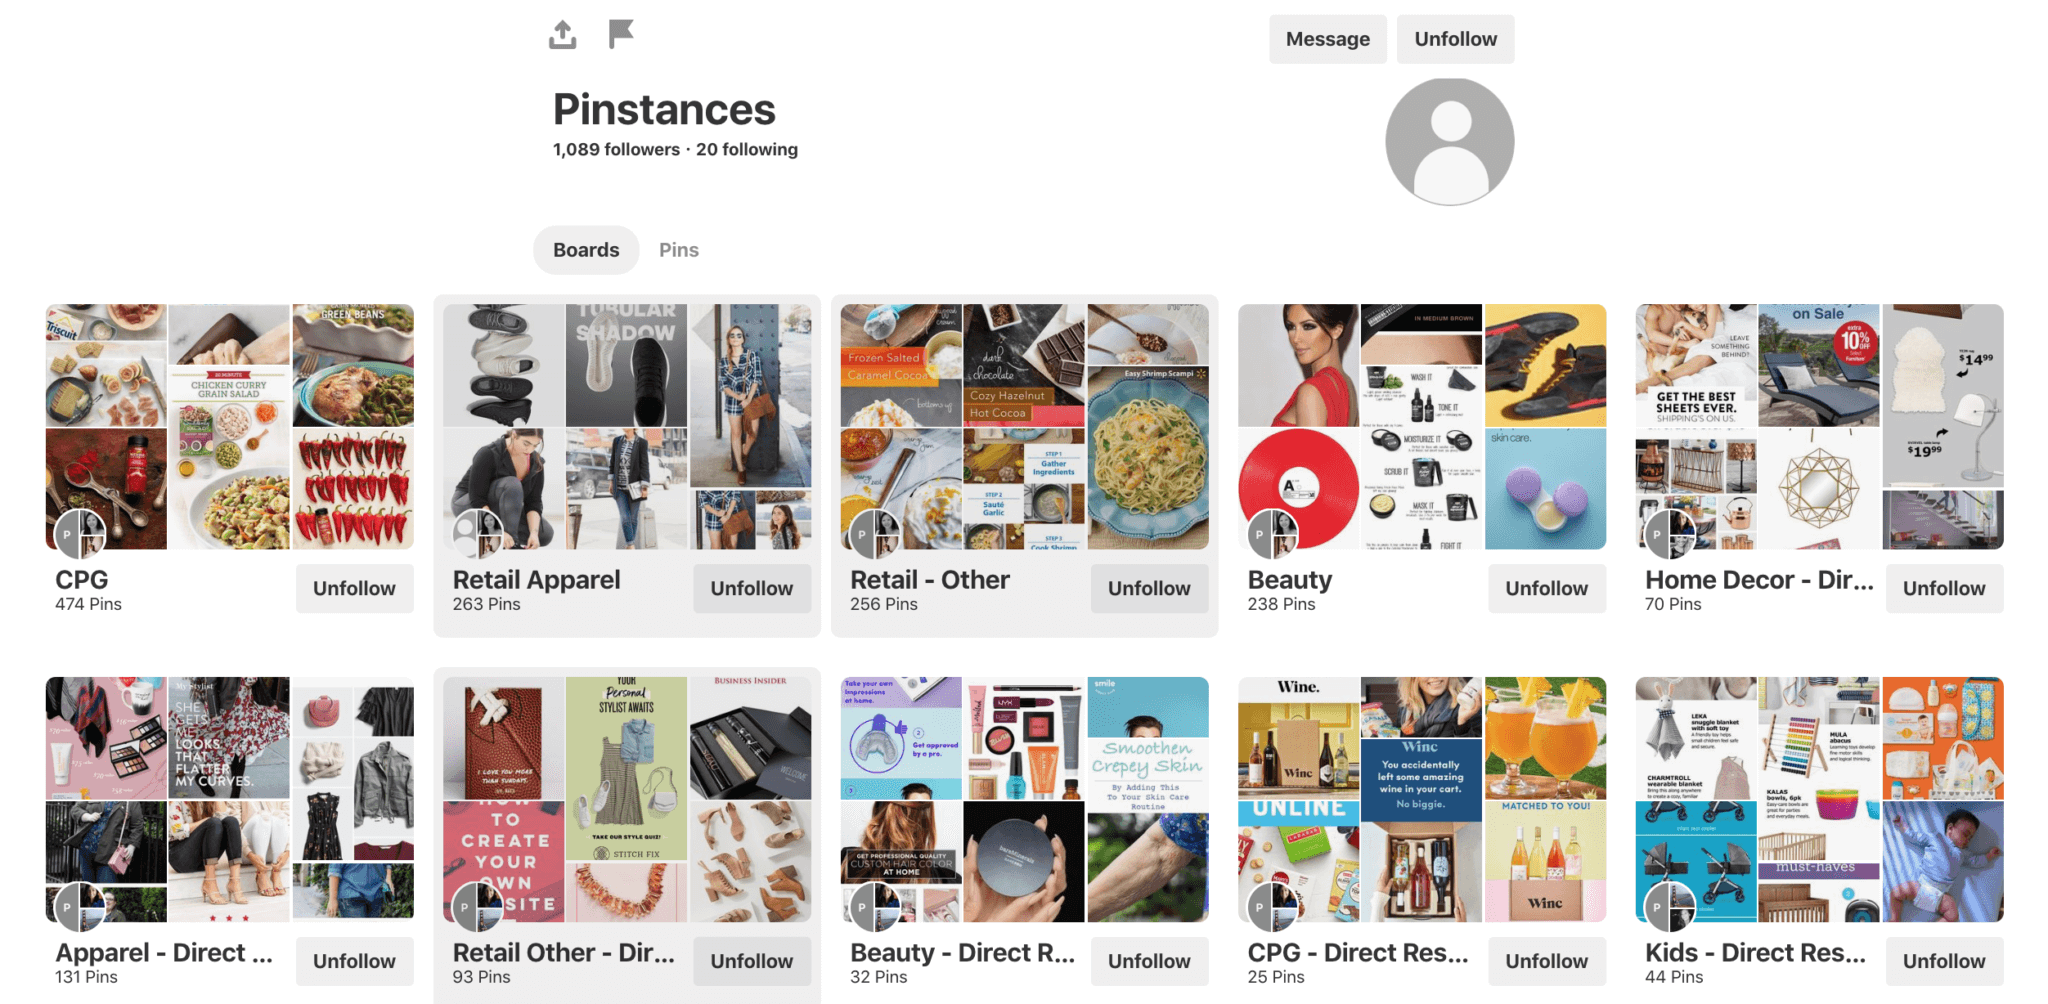Screen dimensions: 2048x1004
Task: Open the CPG - Direct Res... board title
Action: click(1358, 952)
